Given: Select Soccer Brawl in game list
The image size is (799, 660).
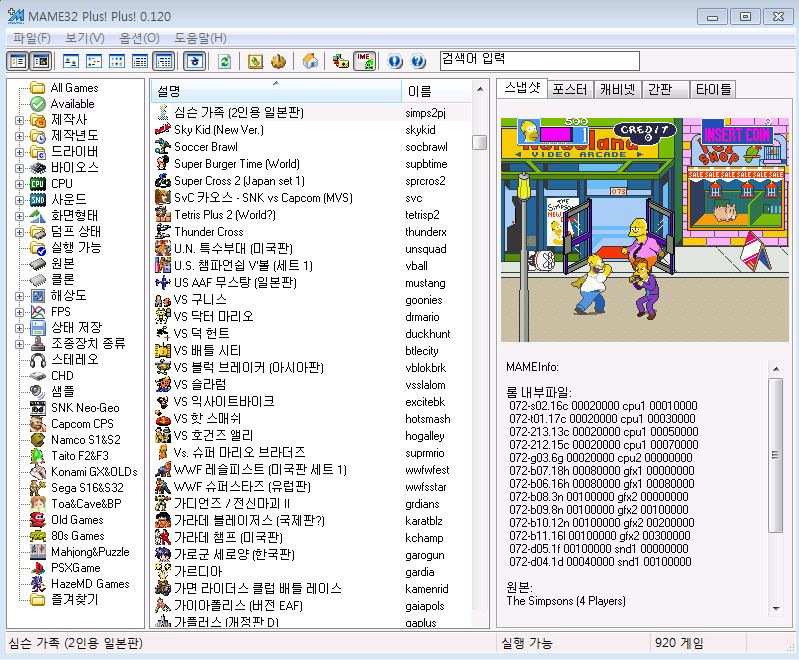Looking at the screenshot, I should (206, 147).
